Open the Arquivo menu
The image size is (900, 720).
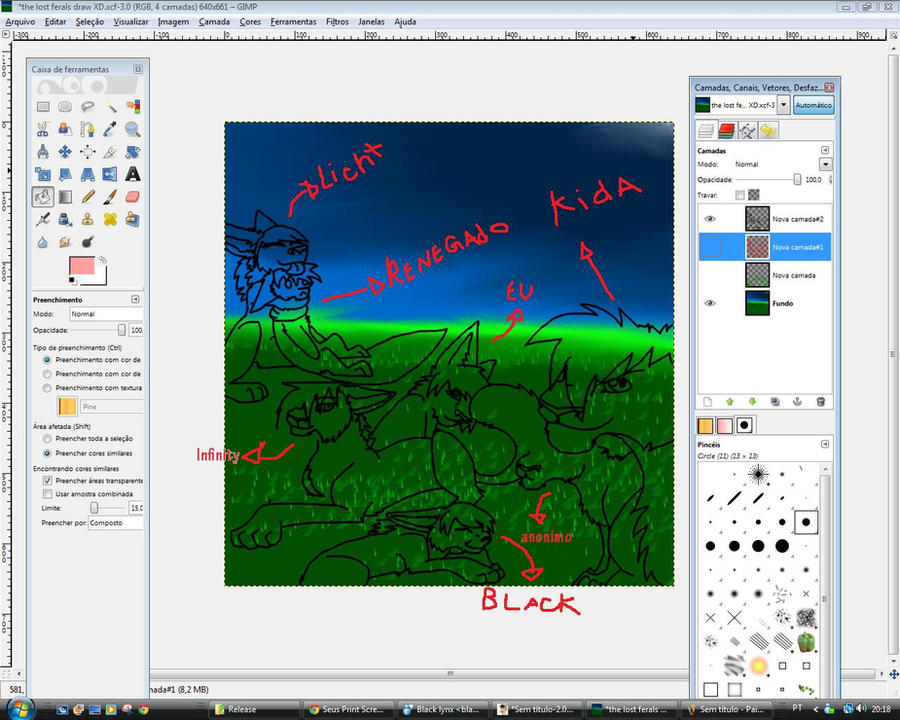click(x=20, y=22)
